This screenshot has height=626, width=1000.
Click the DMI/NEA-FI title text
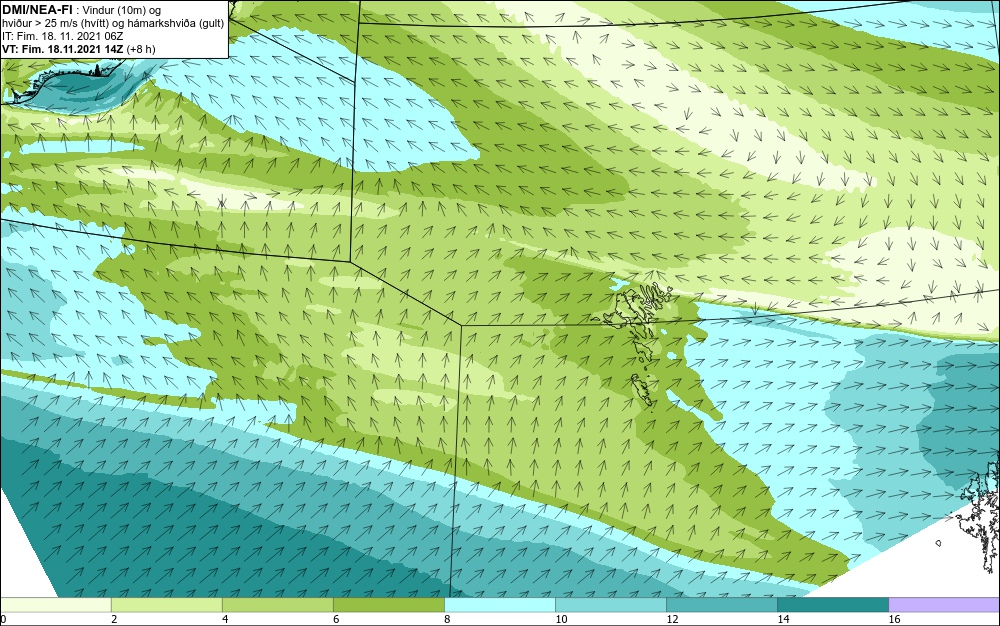(x=38, y=9)
